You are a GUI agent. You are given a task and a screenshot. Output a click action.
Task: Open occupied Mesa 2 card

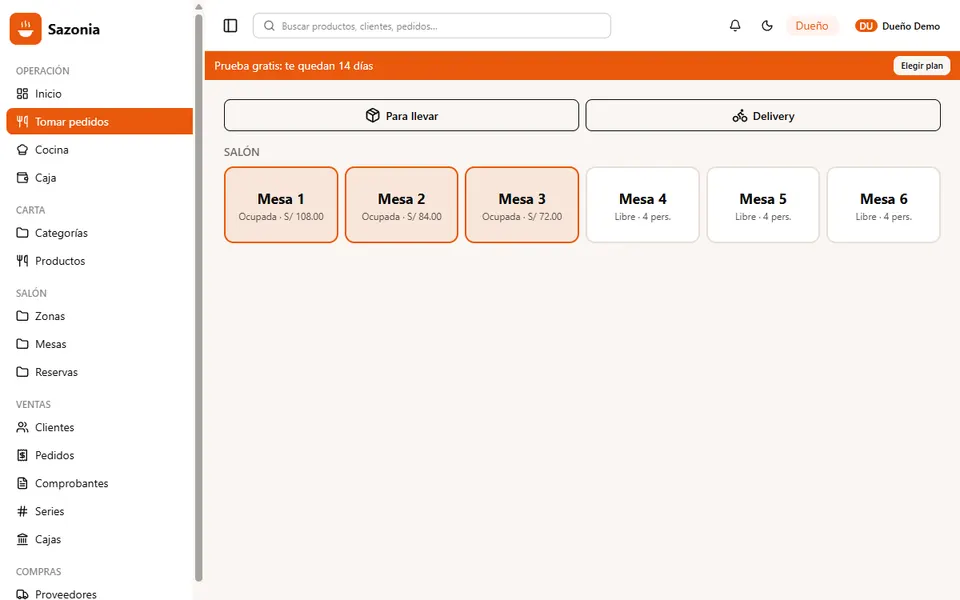click(x=402, y=205)
